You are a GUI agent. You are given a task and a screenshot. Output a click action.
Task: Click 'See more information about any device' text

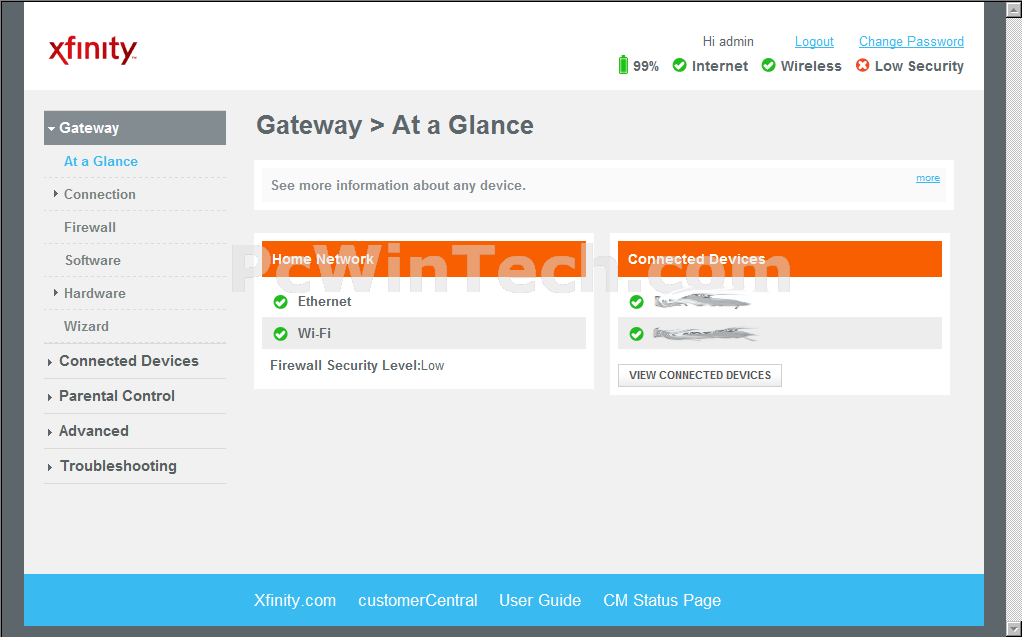(x=398, y=186)
